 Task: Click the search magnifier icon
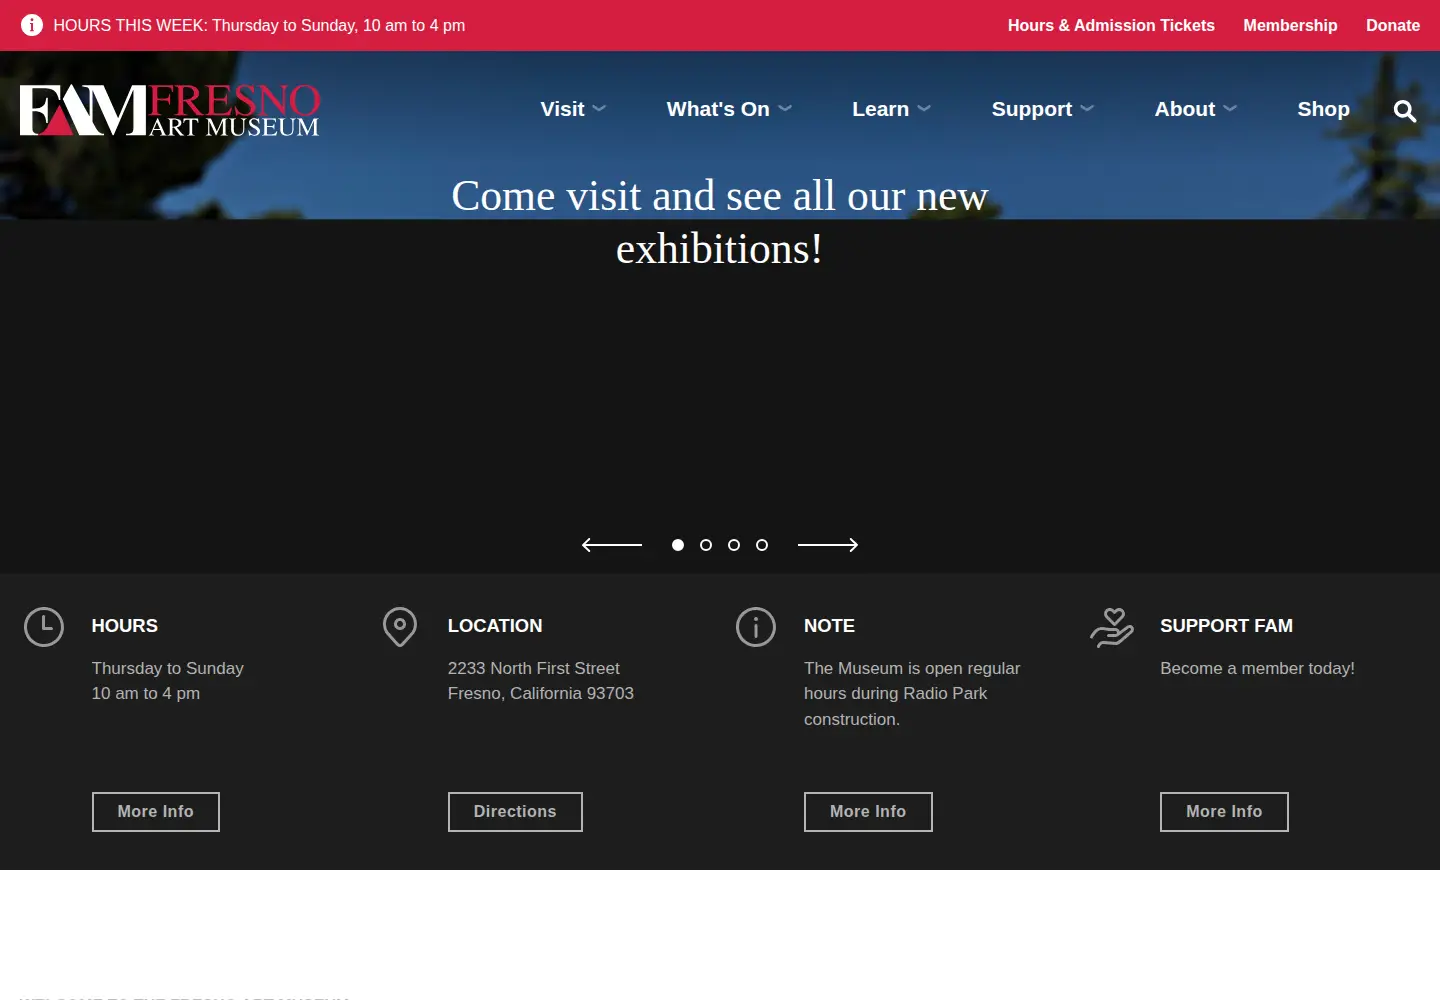[1405, 111]
